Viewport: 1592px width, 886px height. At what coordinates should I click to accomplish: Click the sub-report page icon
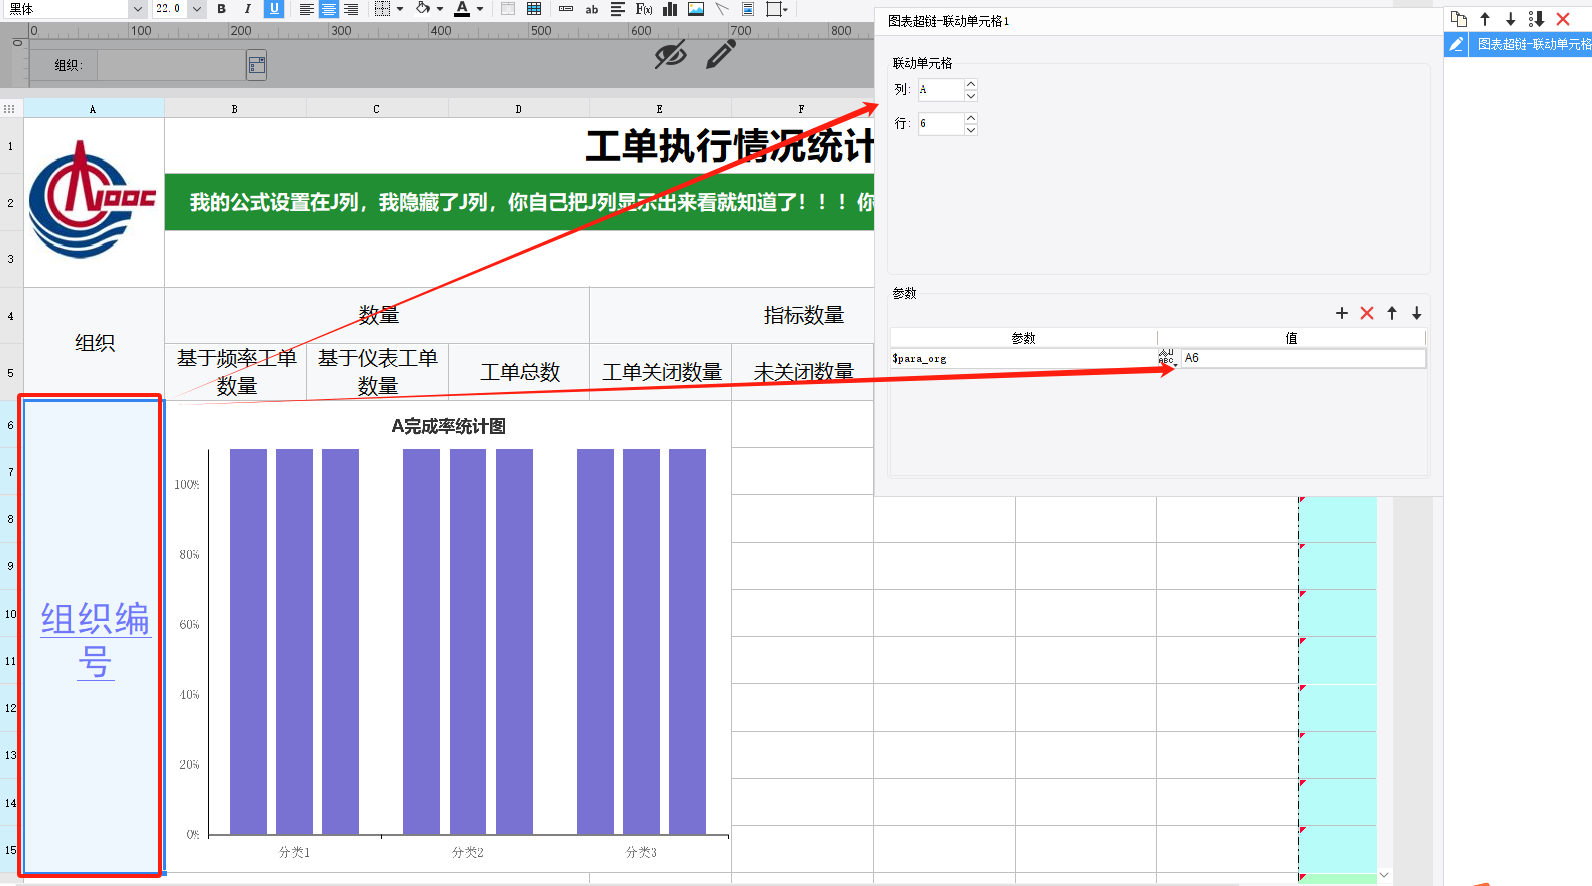pyautogui.click(x=748, y=9)
